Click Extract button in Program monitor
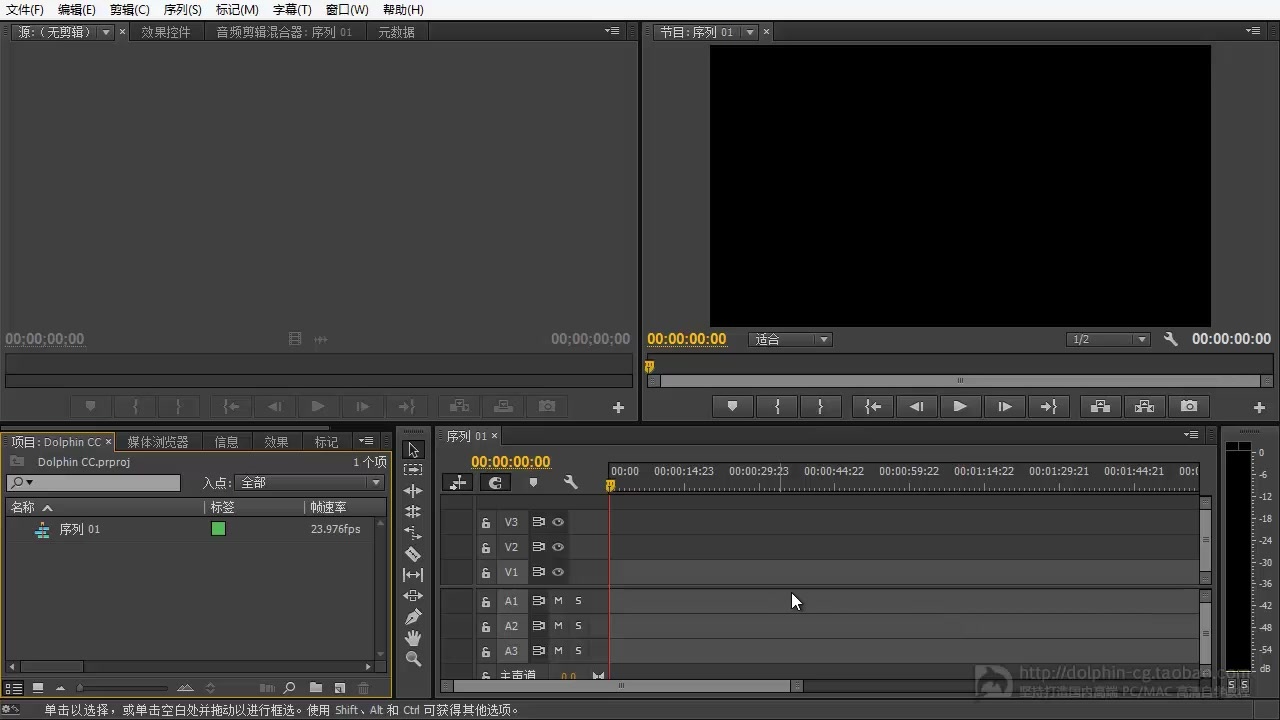This screenshot has width=1280, height=720. (1144, 407)
